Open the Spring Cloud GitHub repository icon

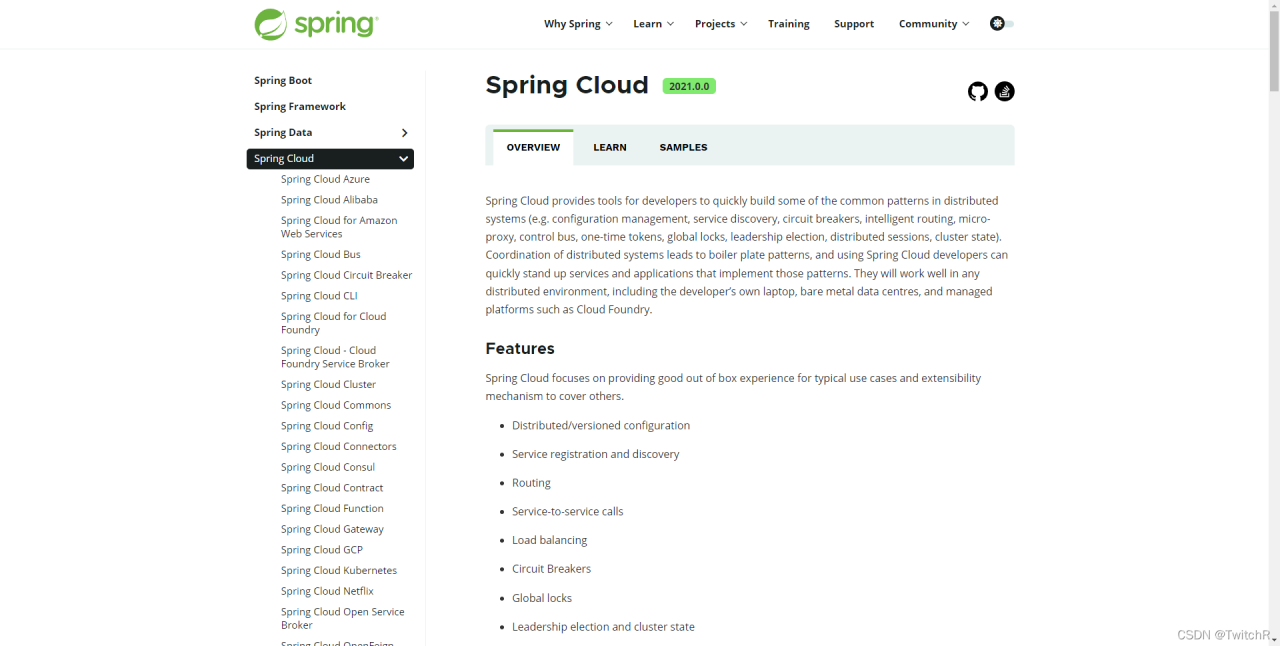point(978,92)
